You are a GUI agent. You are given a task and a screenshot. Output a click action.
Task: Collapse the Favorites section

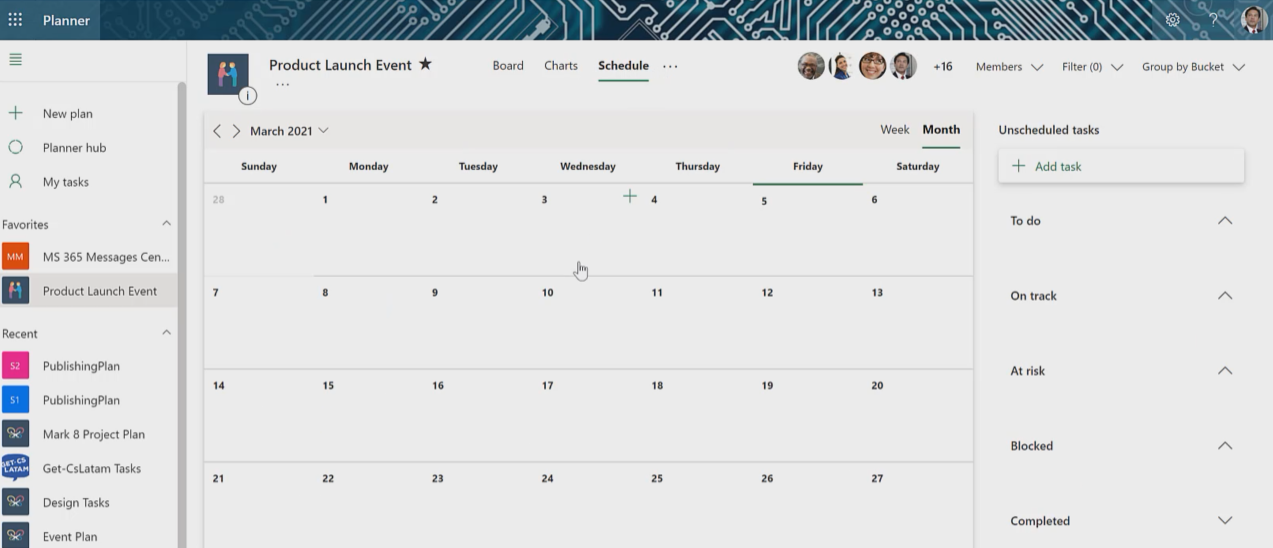pos(166,224)
